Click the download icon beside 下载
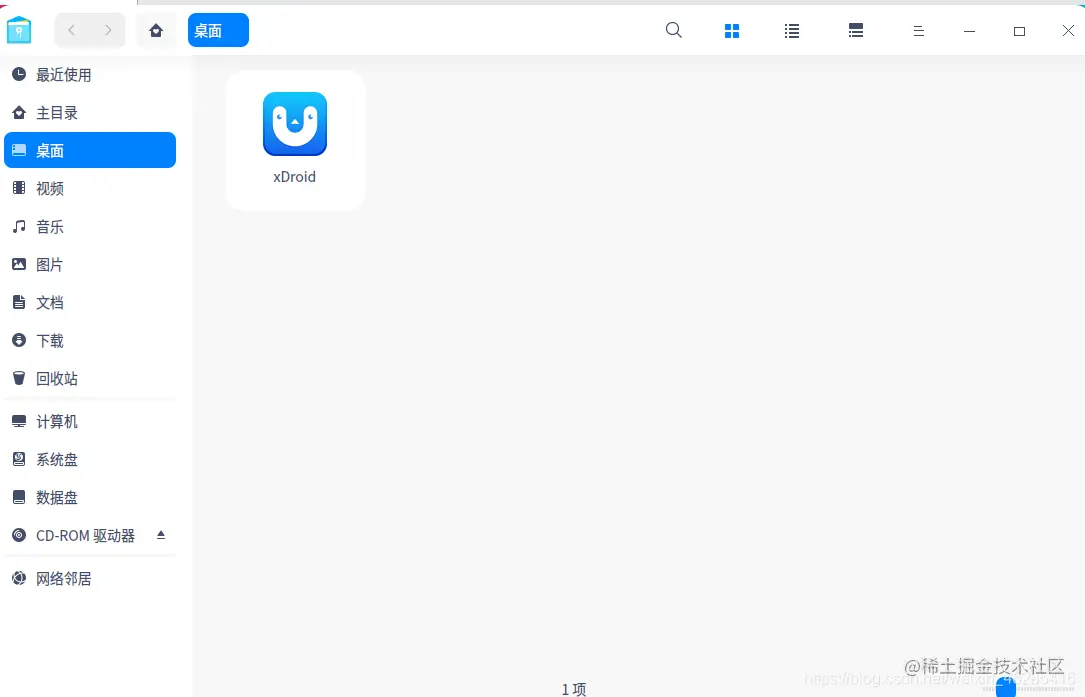Screen dimensions: 1085x697 (x=19, y=340)
